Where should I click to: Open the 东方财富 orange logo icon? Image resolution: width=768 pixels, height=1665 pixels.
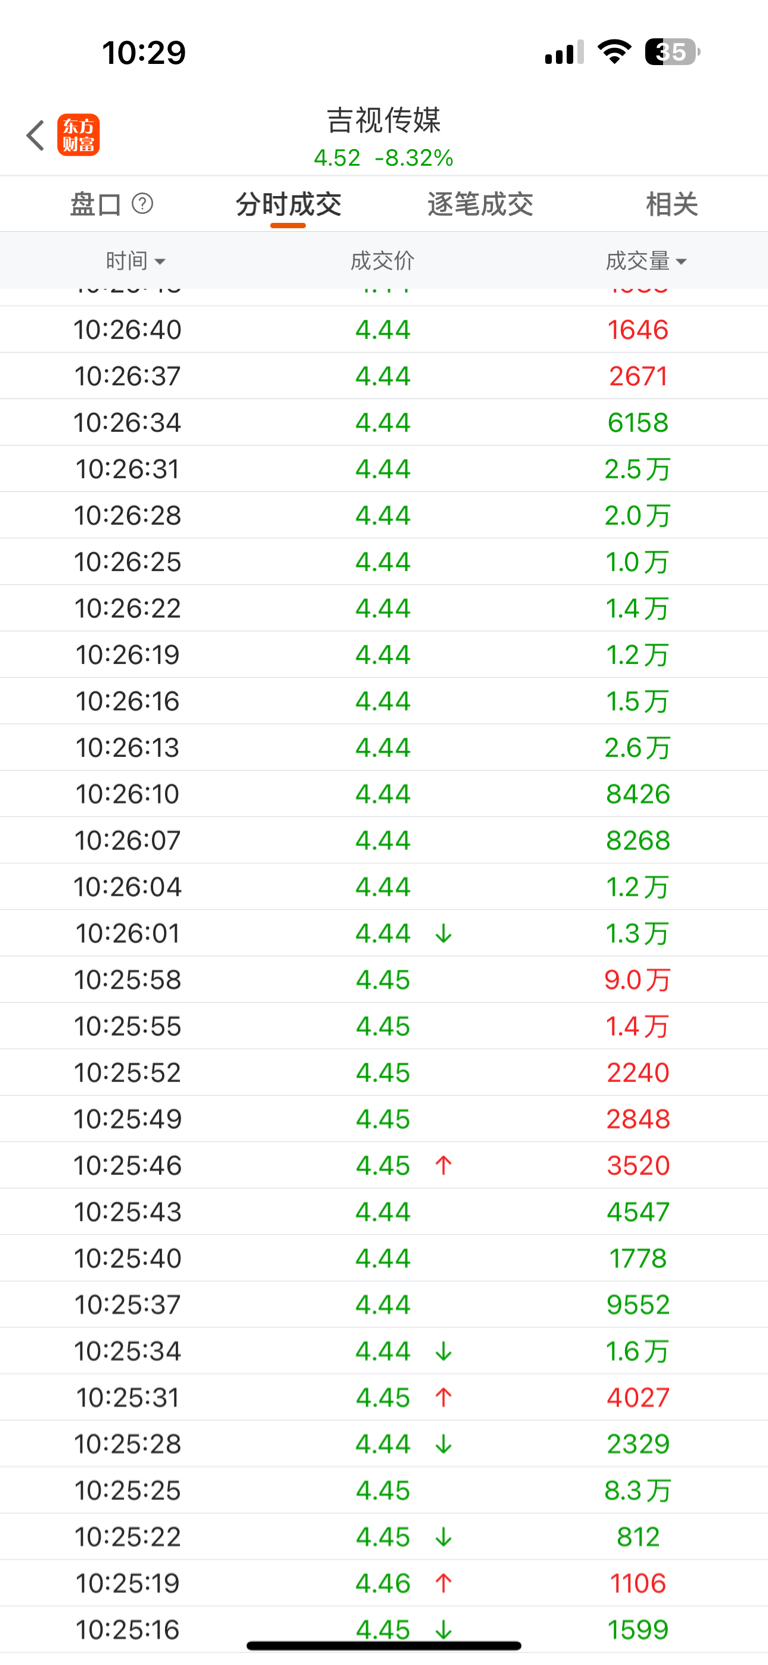click(x=79, y=135)
